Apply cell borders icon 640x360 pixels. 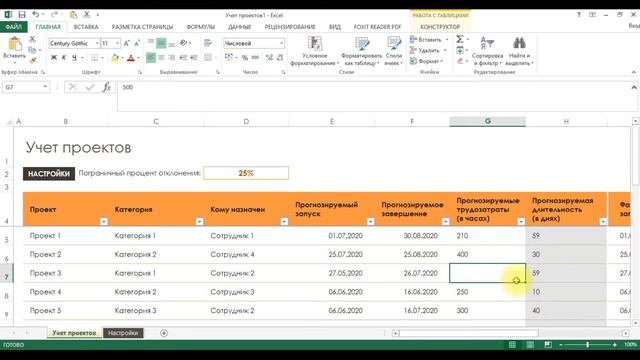tap(94, 58)
